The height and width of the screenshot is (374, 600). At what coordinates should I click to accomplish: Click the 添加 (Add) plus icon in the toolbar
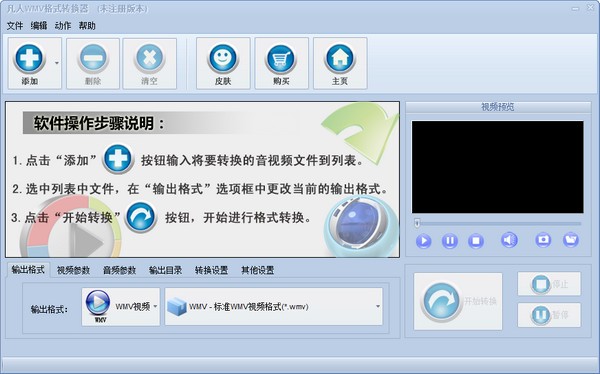(x=29, y=59)
